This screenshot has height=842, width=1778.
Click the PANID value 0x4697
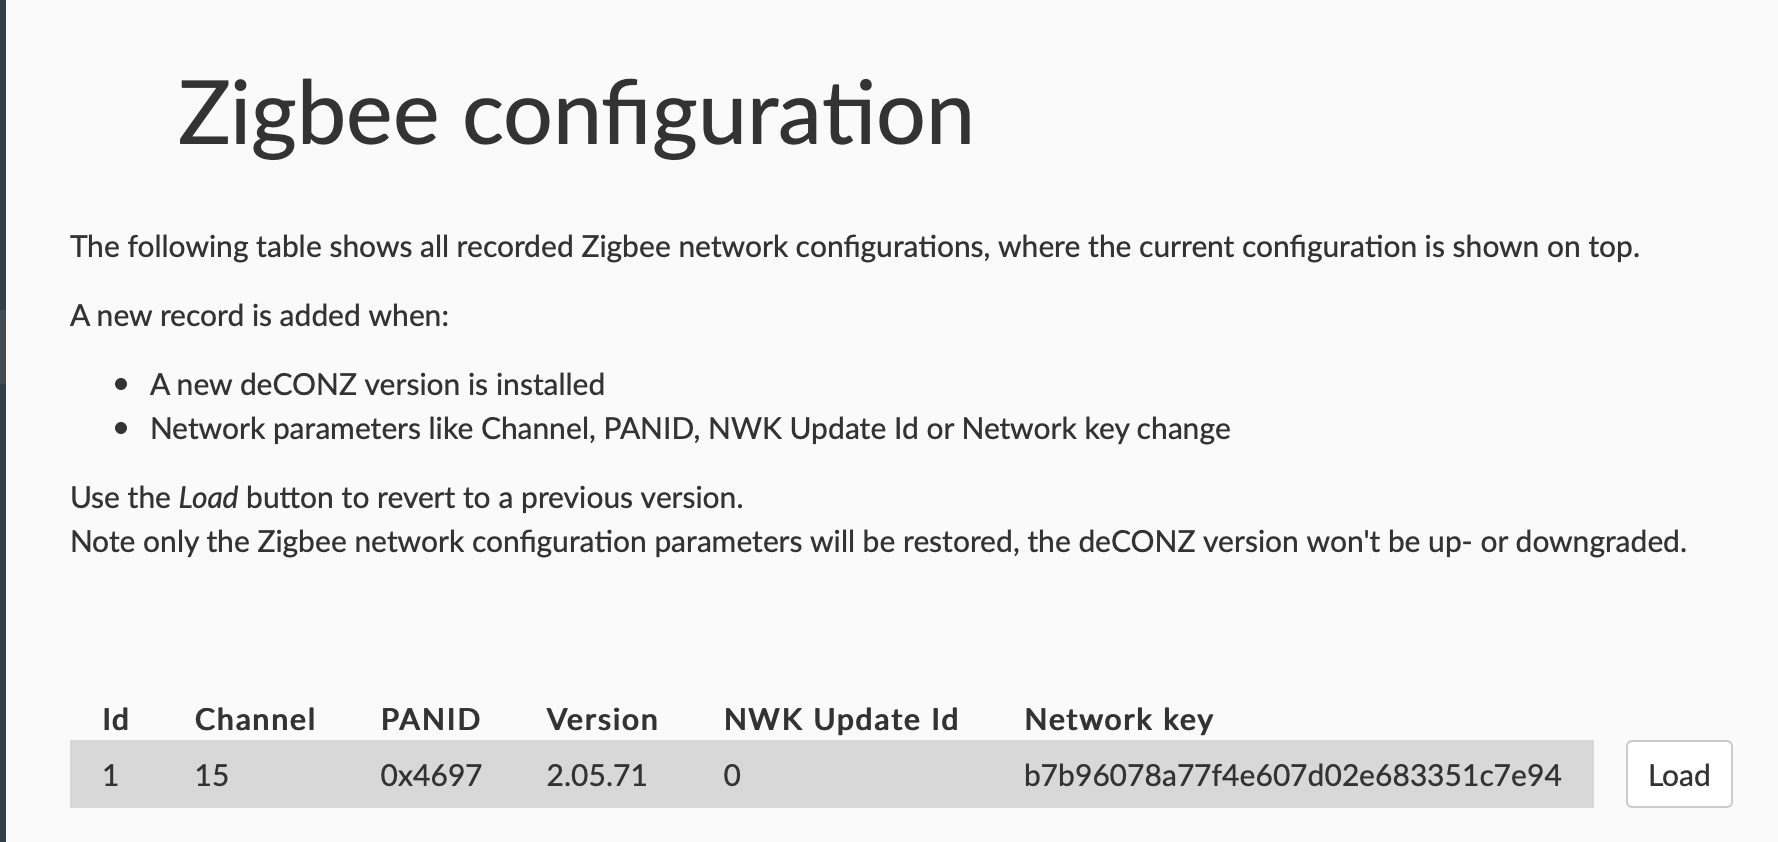[x=431, y=775]
